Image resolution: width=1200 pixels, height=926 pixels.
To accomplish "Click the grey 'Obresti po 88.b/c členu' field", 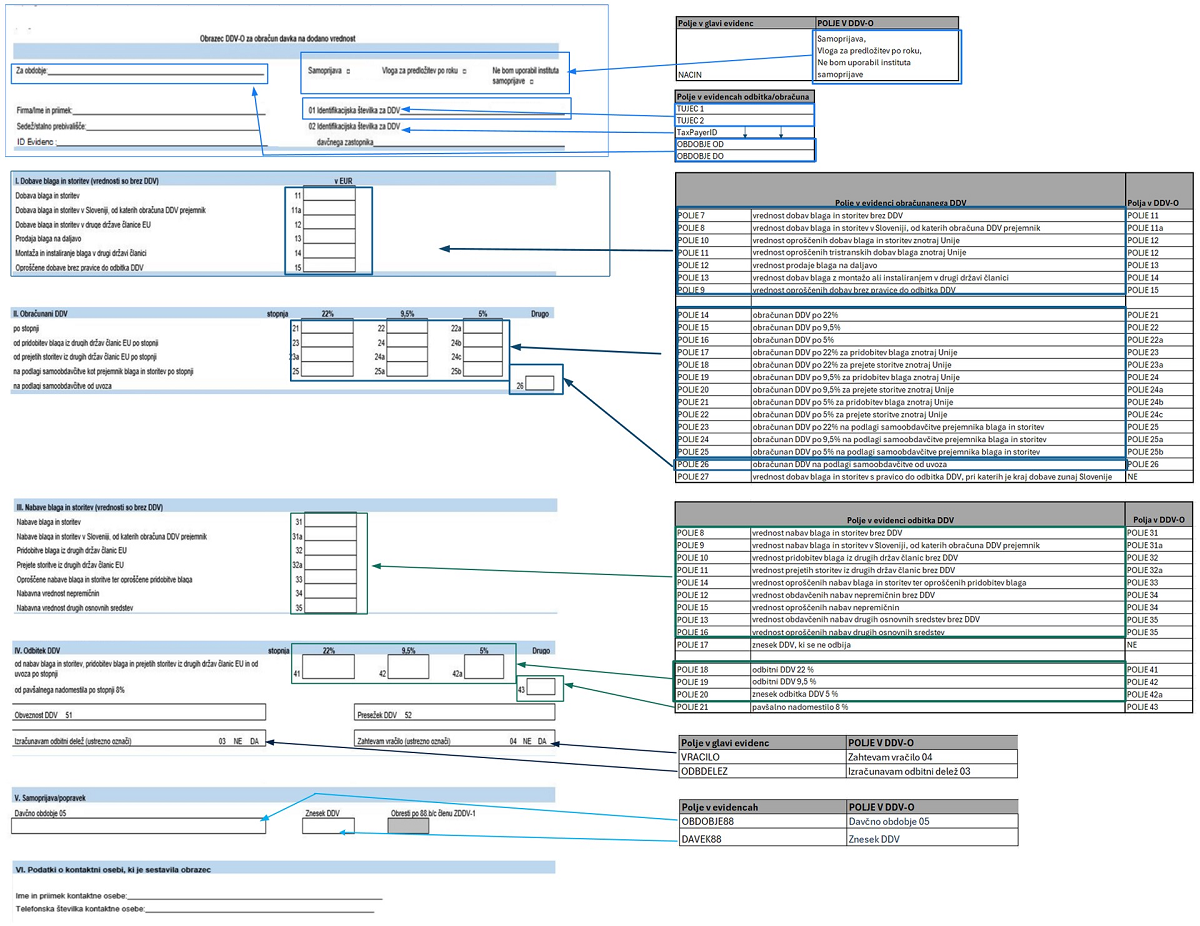I will 407,825.
